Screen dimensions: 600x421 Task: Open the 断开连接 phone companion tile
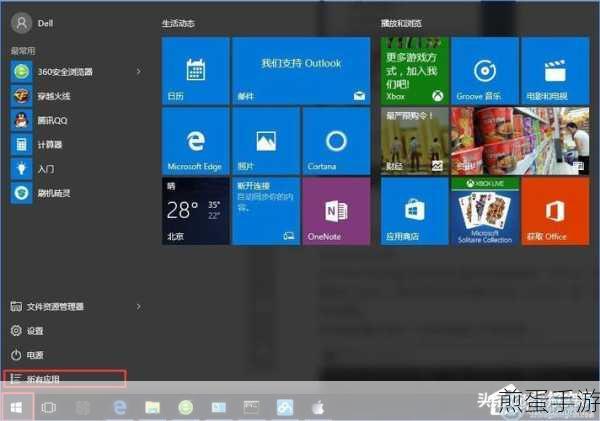pos(266,211)
